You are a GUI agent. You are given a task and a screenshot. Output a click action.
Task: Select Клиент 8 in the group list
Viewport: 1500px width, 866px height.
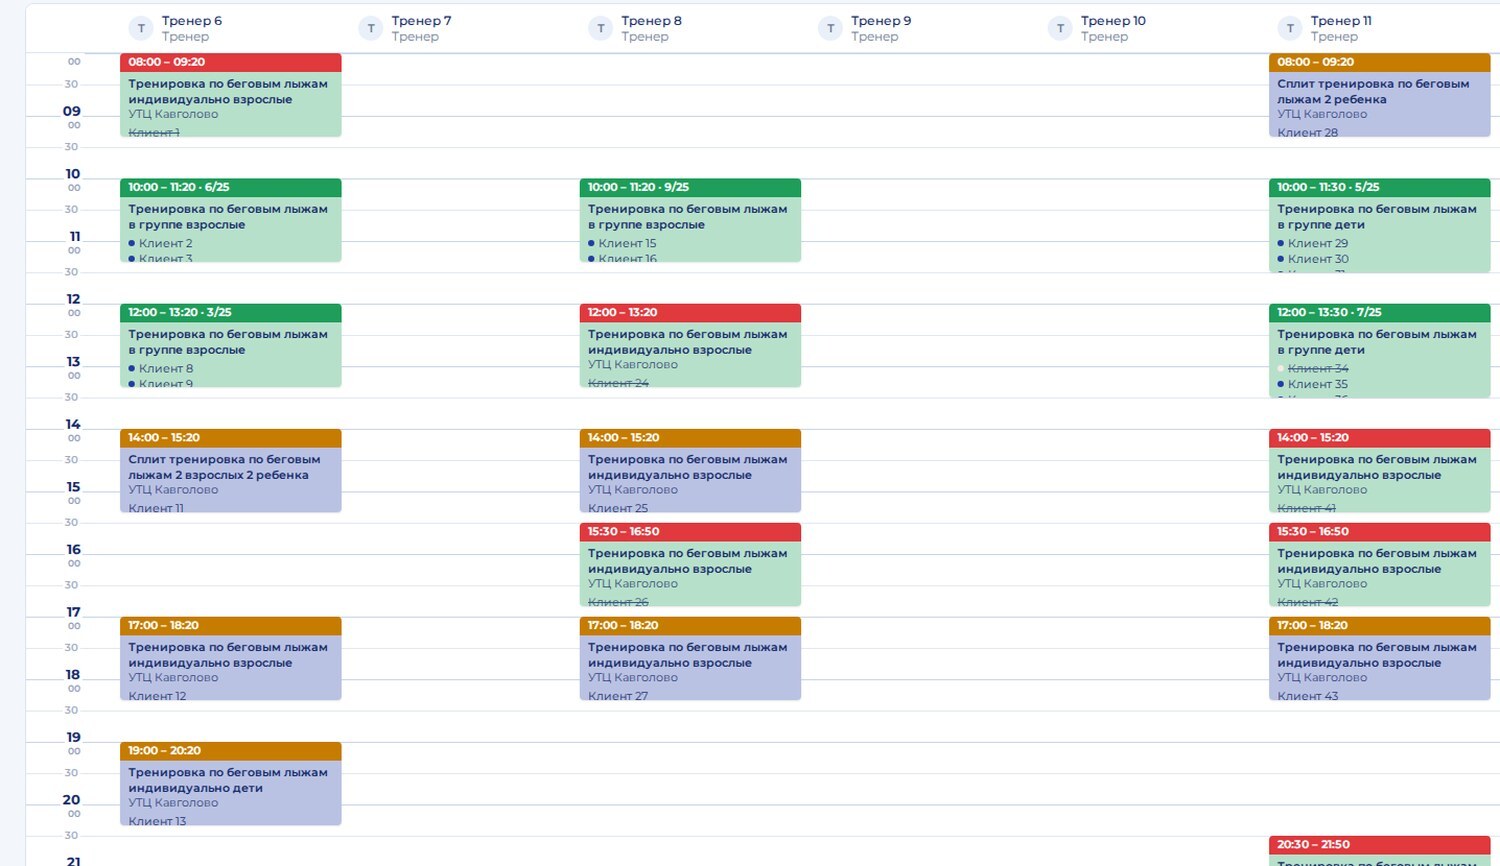(166, 368)
